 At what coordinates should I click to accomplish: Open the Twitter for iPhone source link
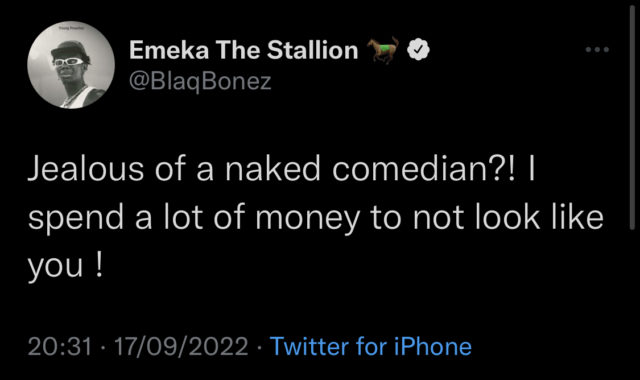click(x=371, y=347)
